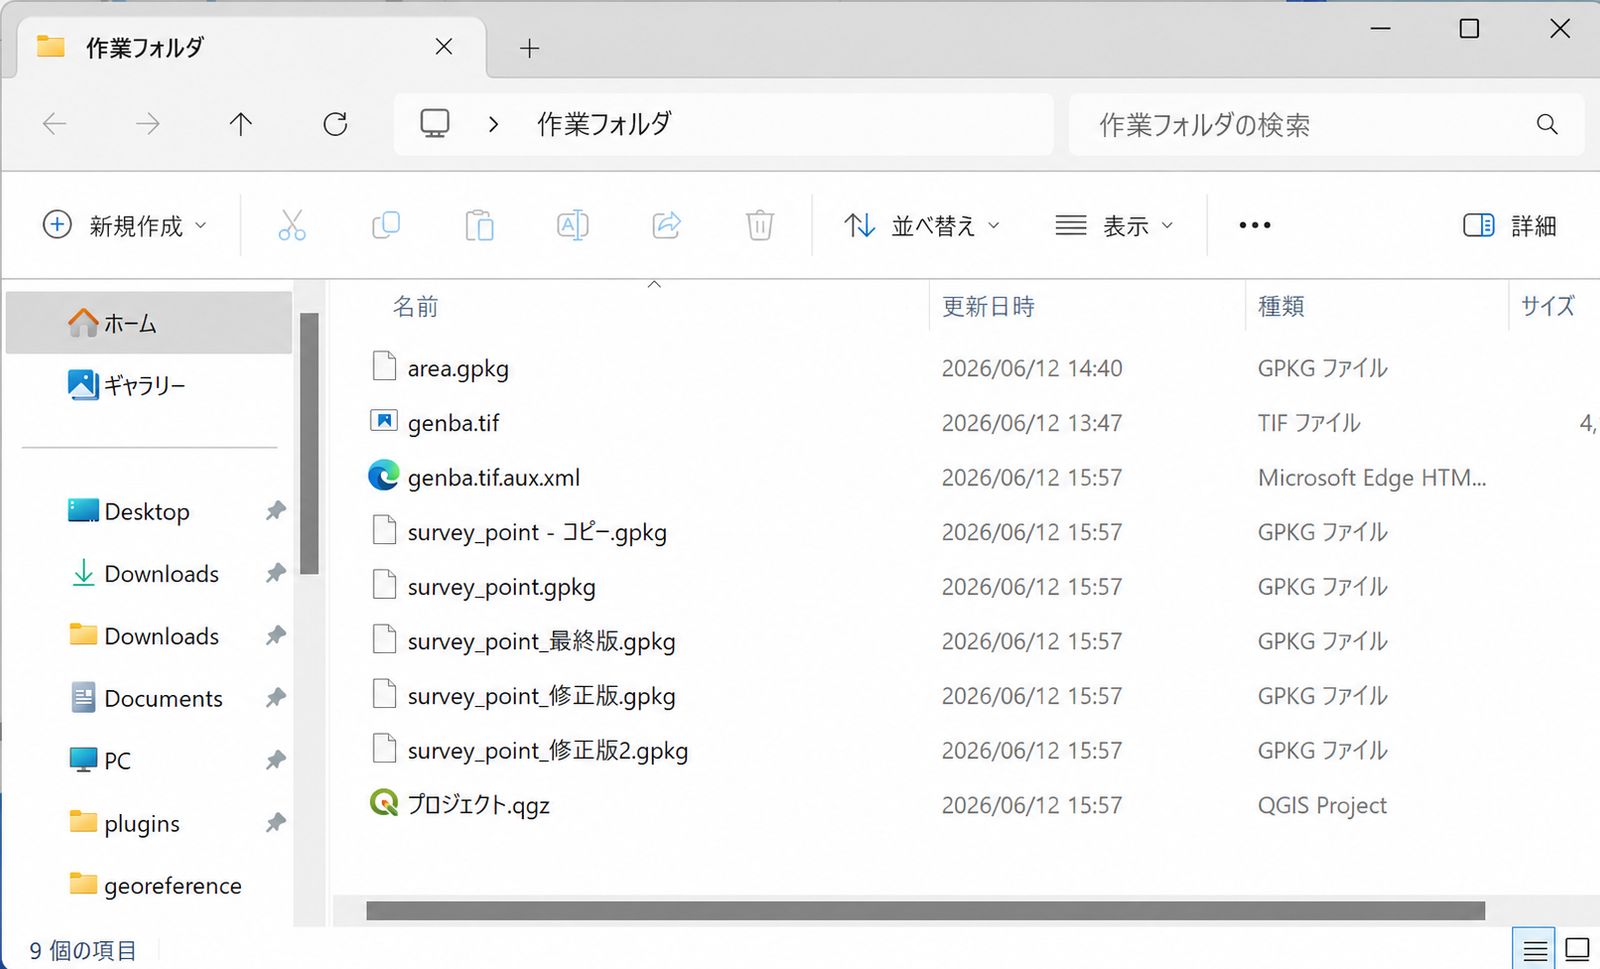Click the horizontal scrollbar of file list
Viewport: 1600px width, 969px height.
[925, 911]
